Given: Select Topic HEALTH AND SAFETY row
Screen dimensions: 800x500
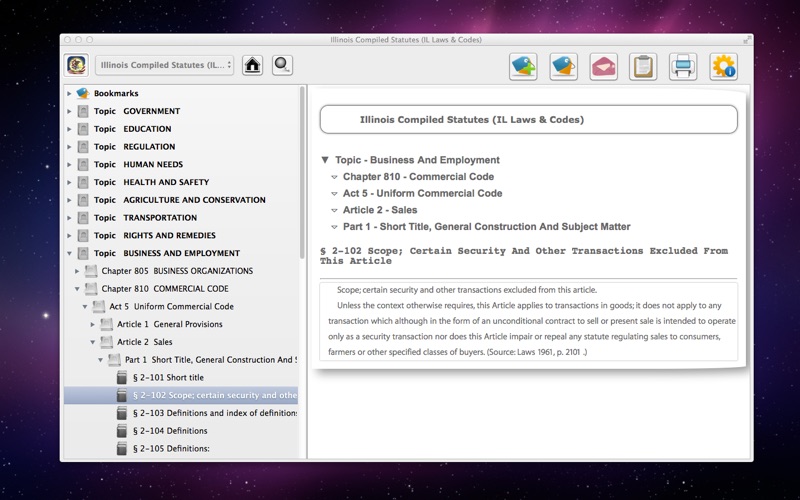Looking at the screenshot, I should click(x=181, y=182).
